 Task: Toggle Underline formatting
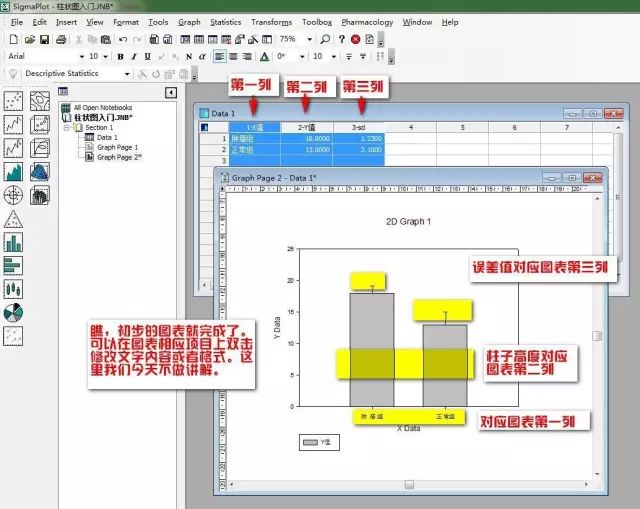coord(147,56)
